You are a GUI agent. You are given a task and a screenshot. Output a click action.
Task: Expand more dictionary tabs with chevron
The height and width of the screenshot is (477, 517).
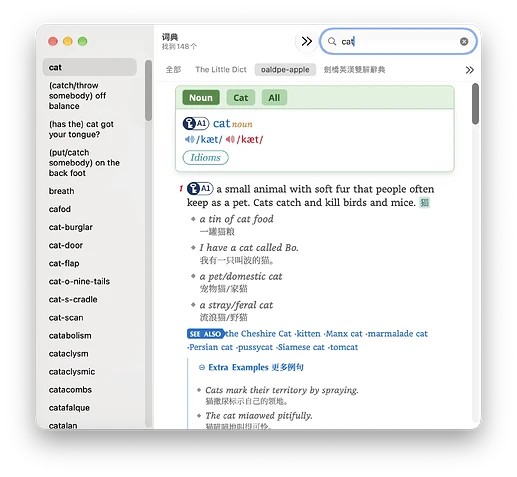(469, 70)
